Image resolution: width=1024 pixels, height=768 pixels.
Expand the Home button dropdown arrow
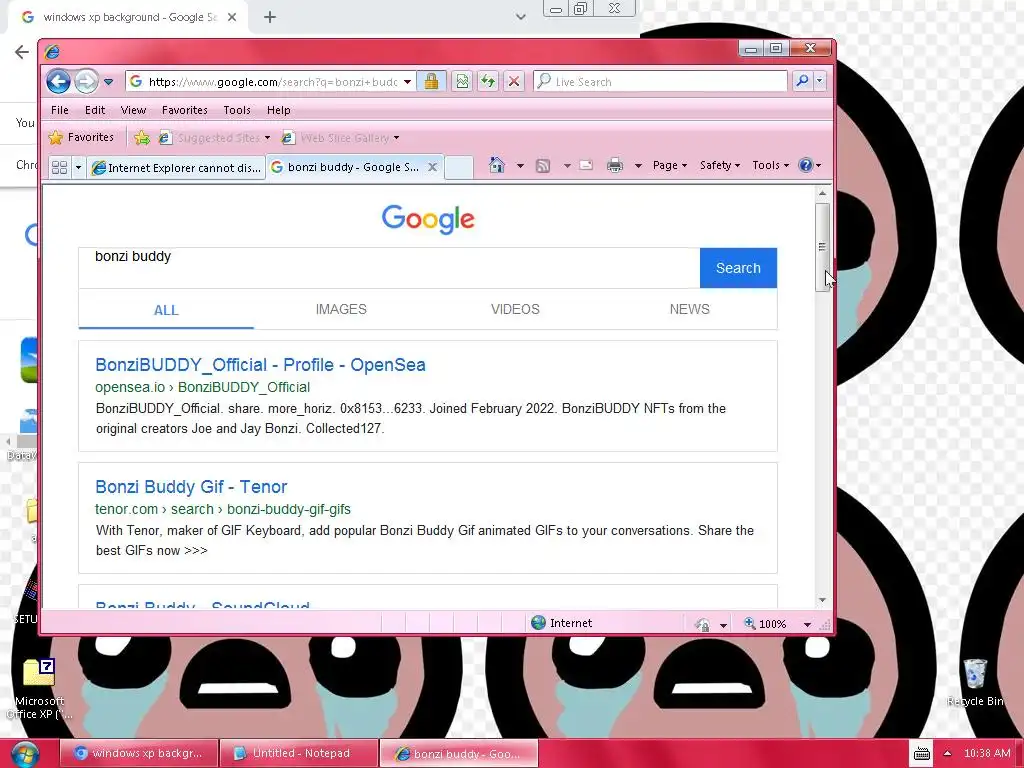[520, 166]
